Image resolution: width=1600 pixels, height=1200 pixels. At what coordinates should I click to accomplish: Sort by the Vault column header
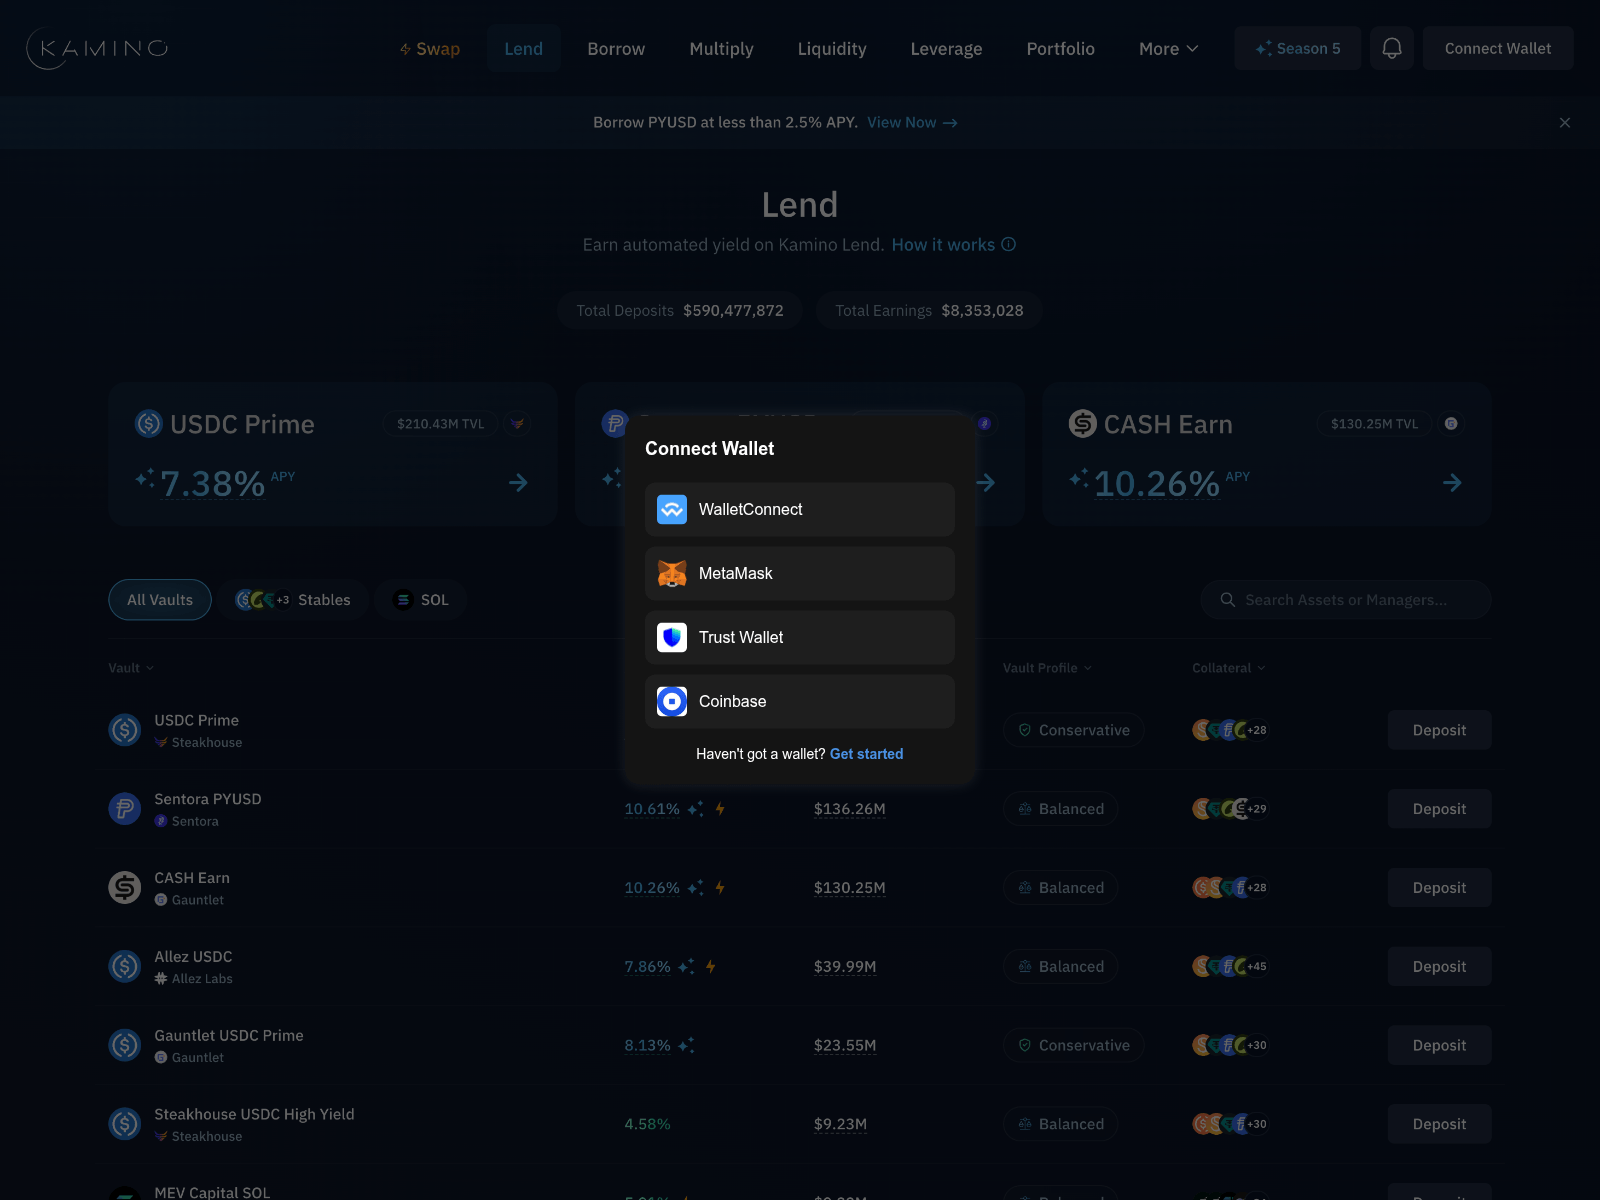coord(131,668)
